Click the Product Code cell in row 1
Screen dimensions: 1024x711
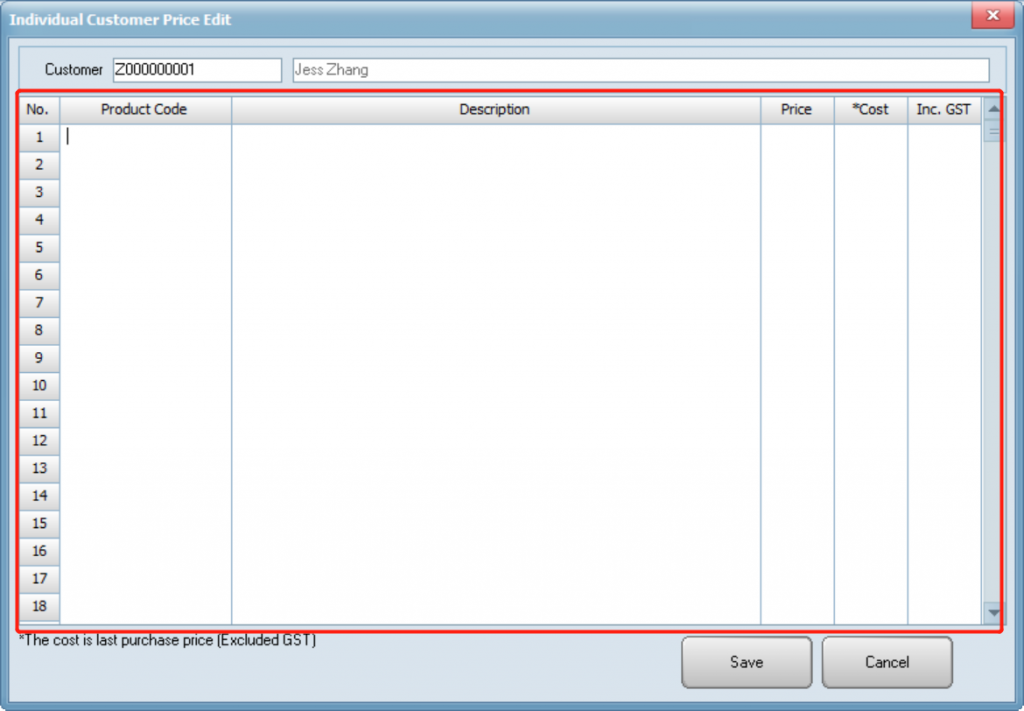[145, 137]
